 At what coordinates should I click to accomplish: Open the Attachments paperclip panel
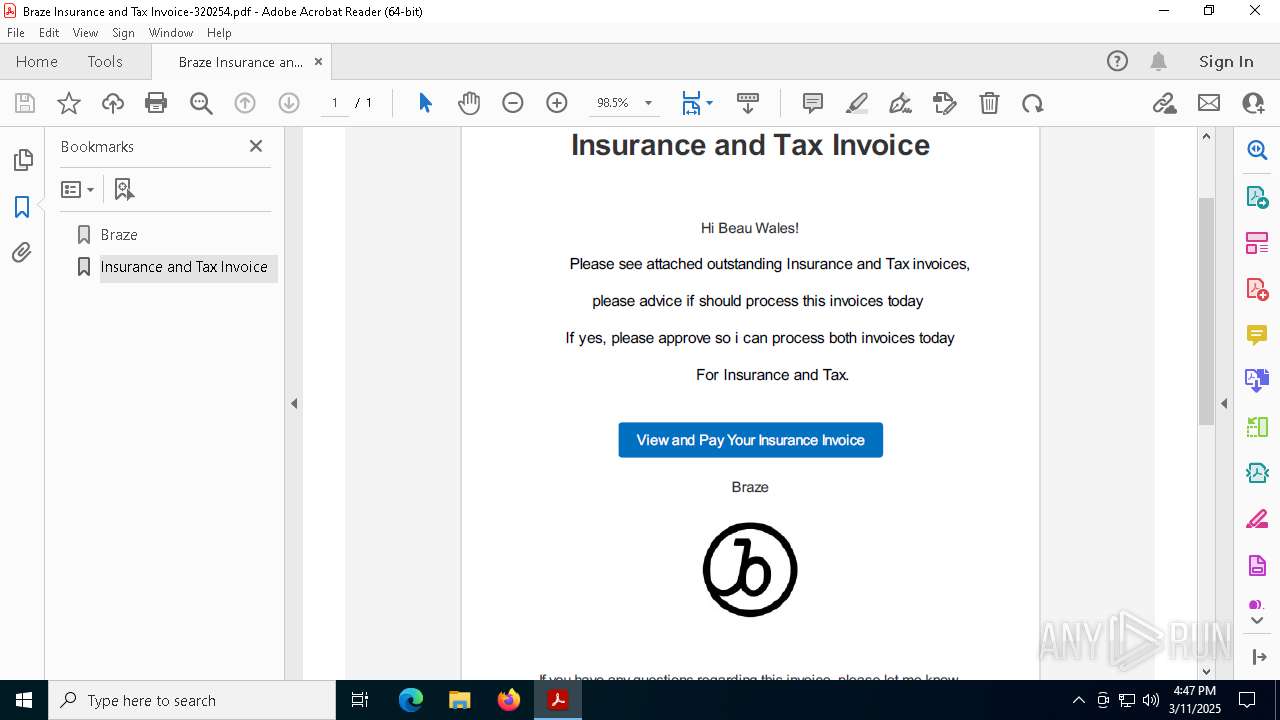pyautogui.click(x=22, y=253)
